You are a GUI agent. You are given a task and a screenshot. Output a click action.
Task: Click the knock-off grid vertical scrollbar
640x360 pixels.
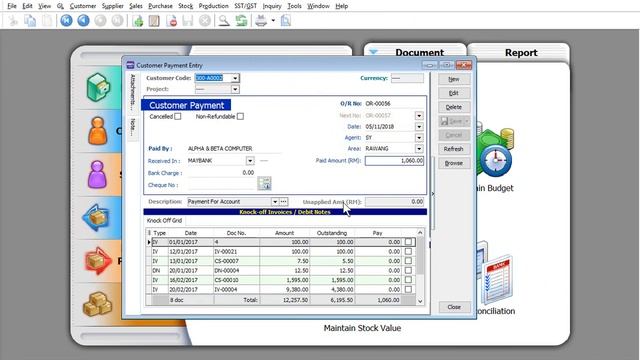(420, 267)
